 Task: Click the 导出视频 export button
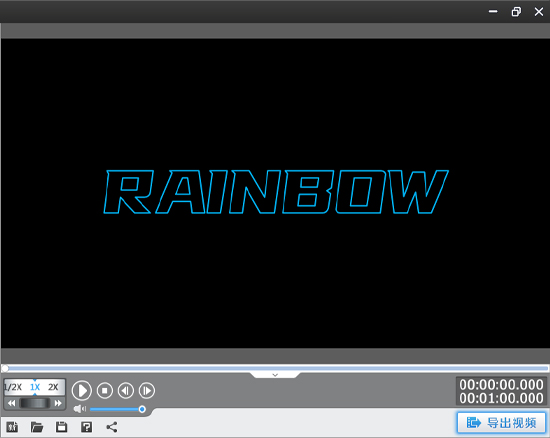[502, 423]
